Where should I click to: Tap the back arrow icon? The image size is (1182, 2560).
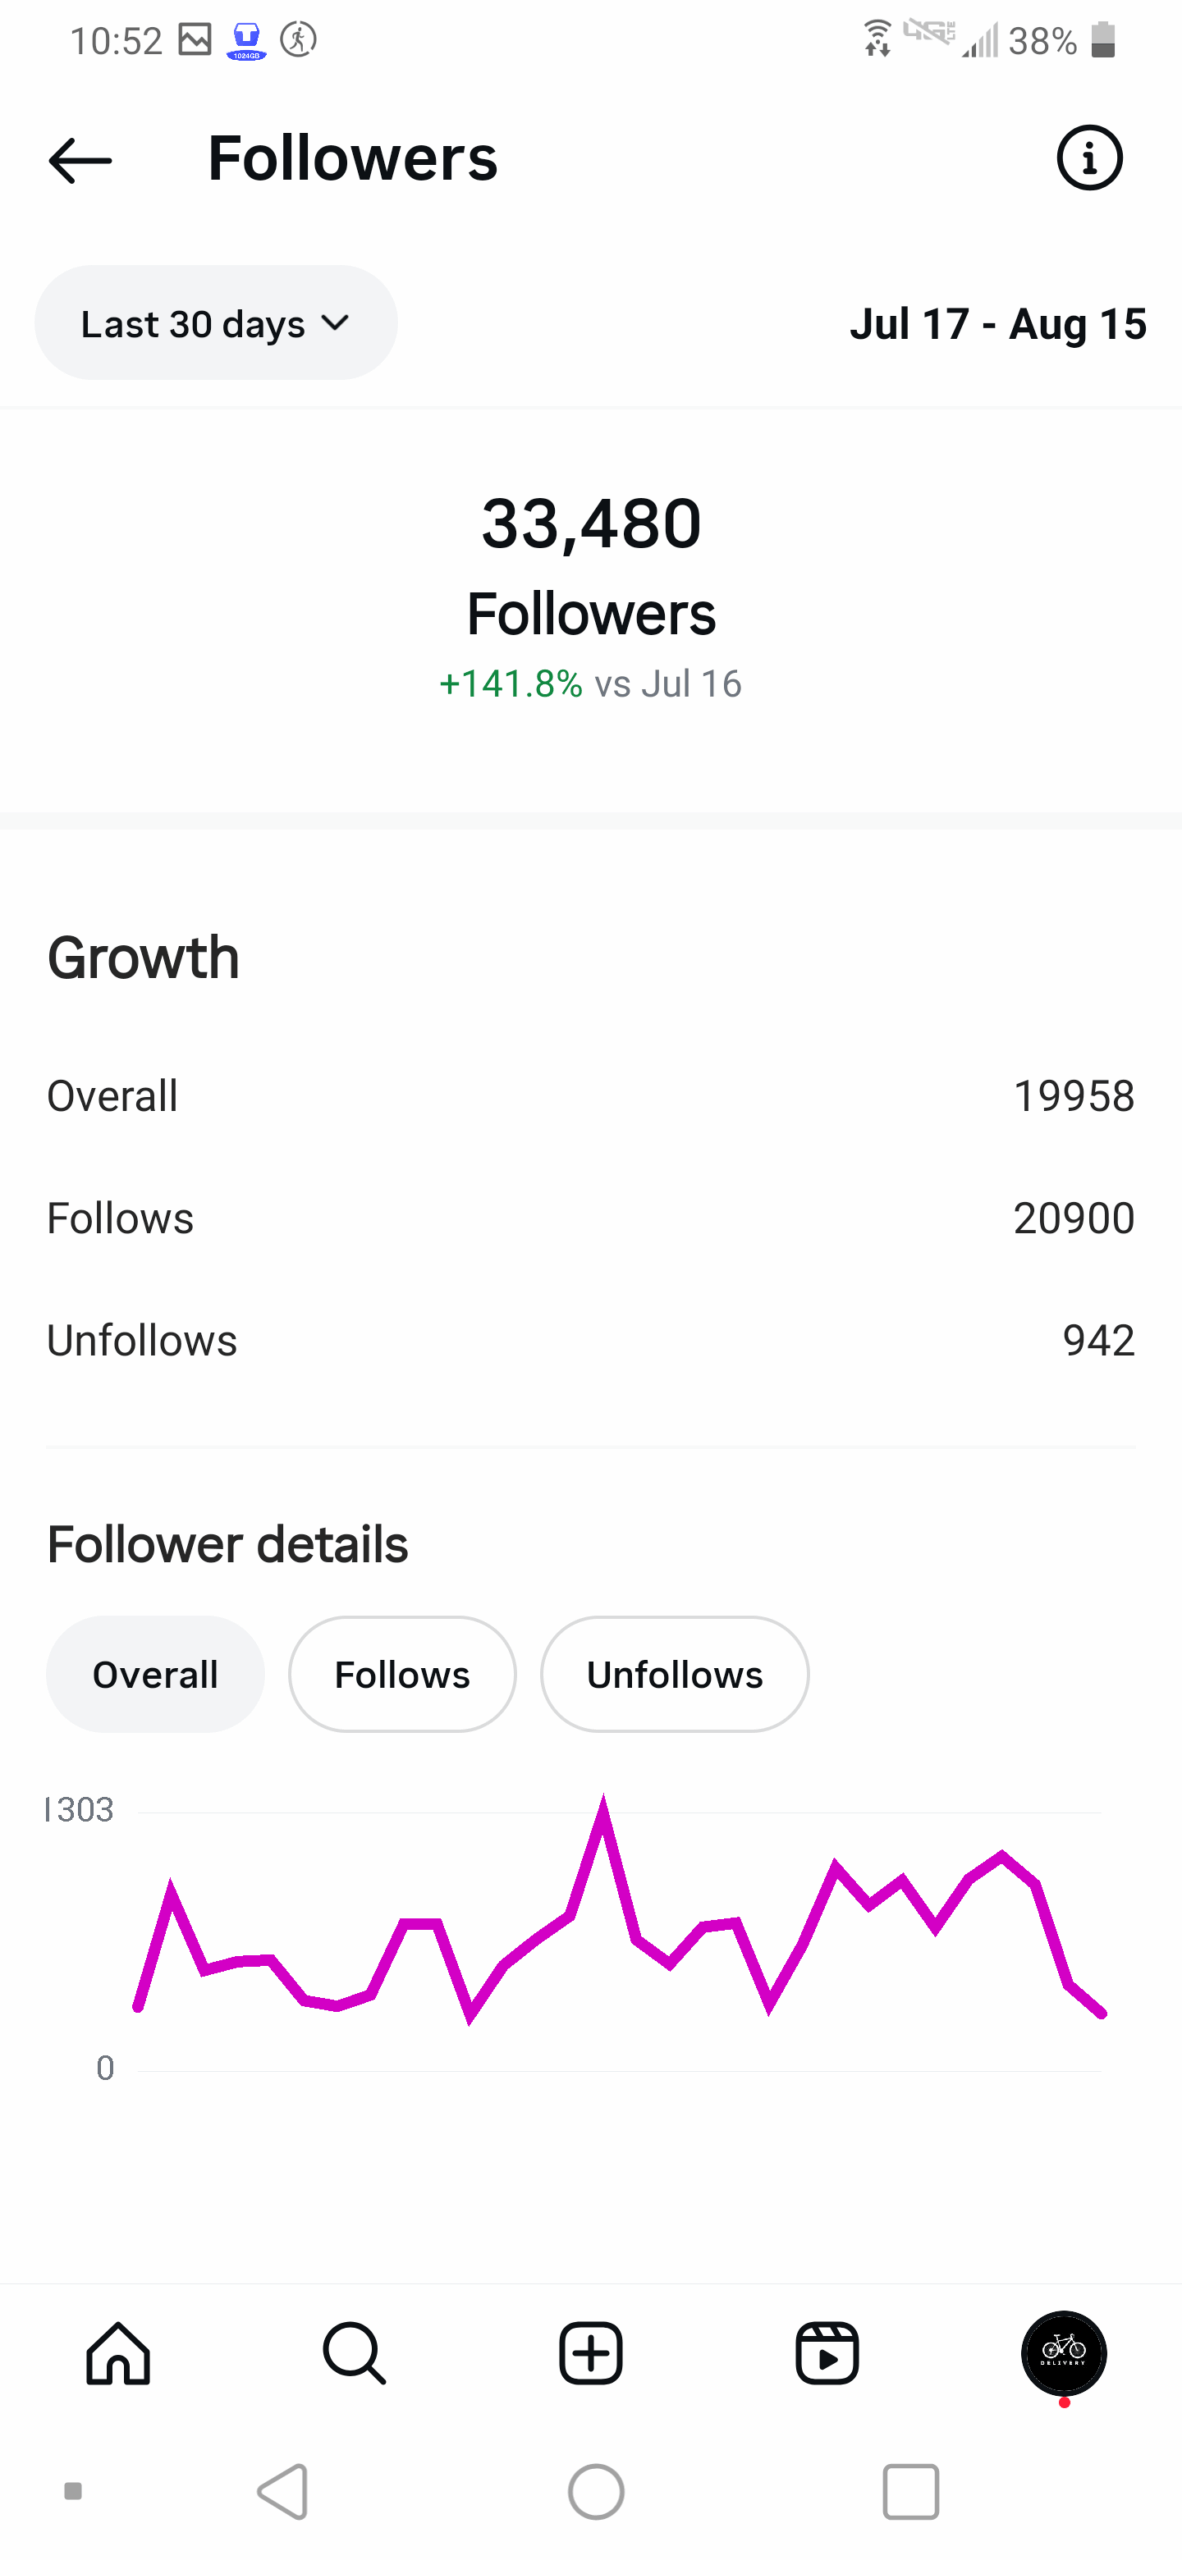point(80,160)
